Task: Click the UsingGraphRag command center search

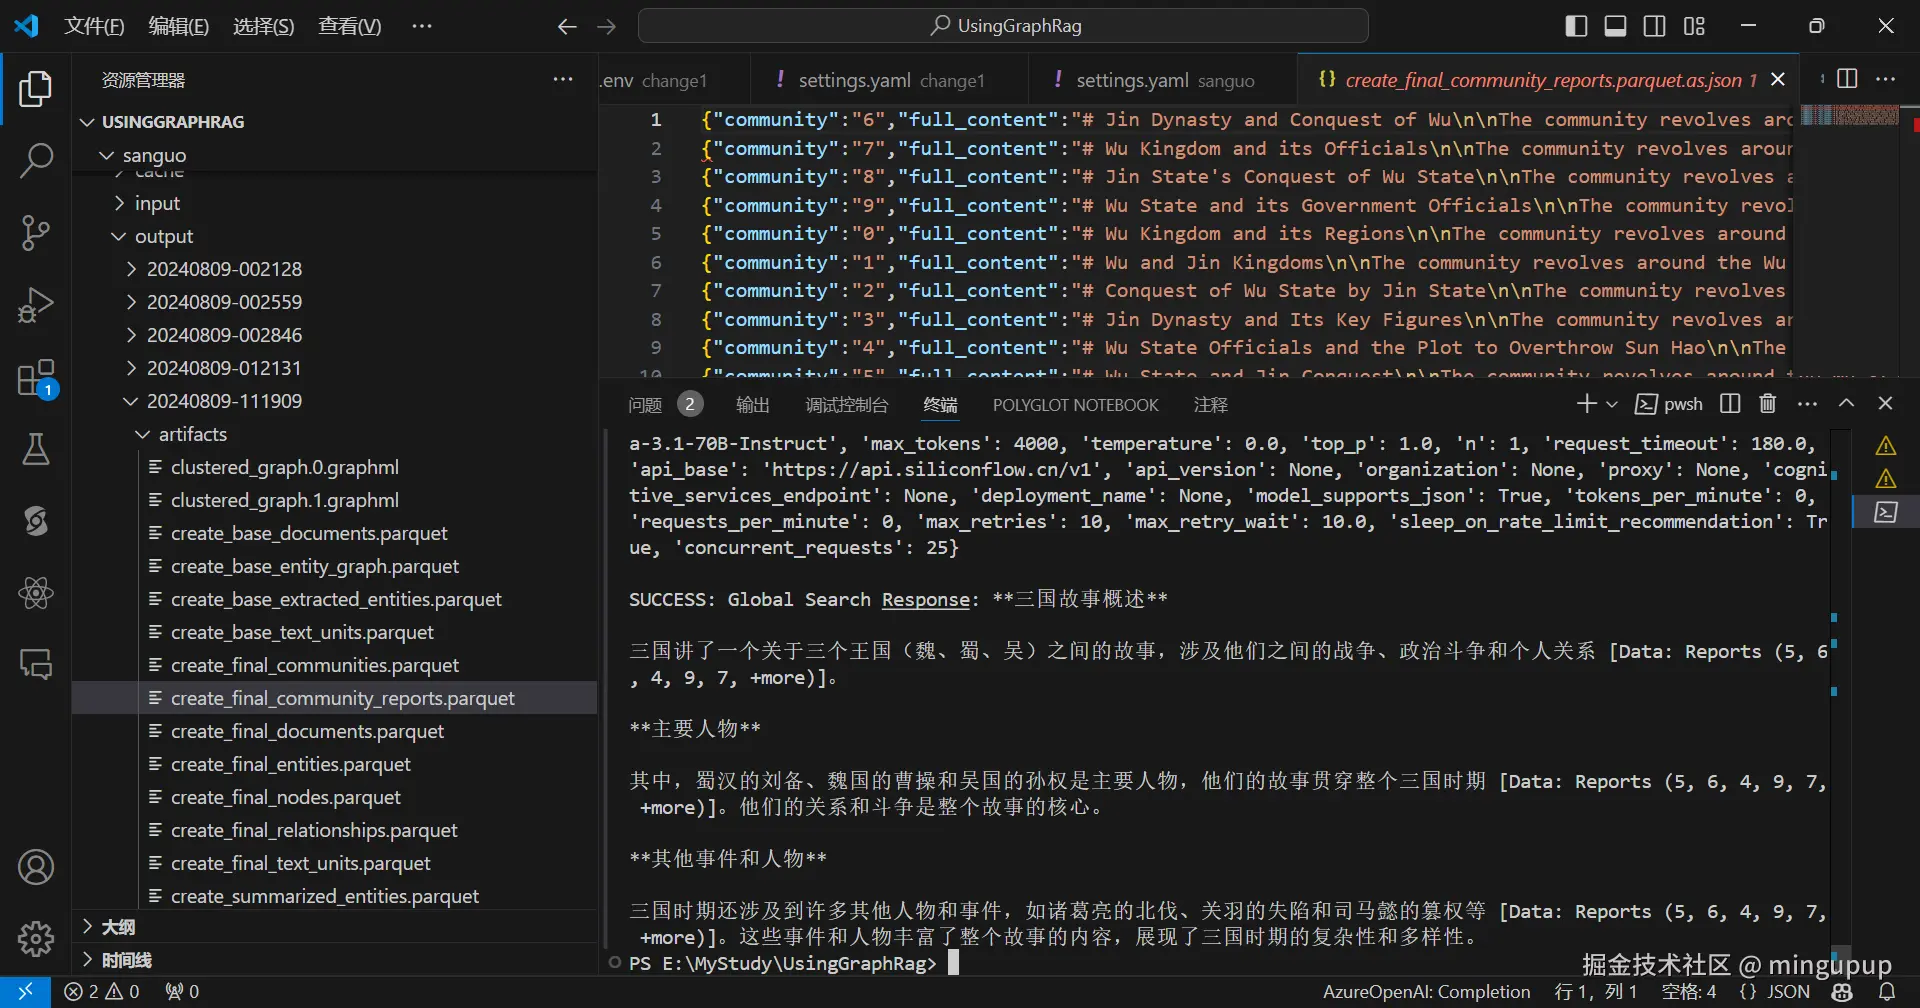Action: [1003, 26]
